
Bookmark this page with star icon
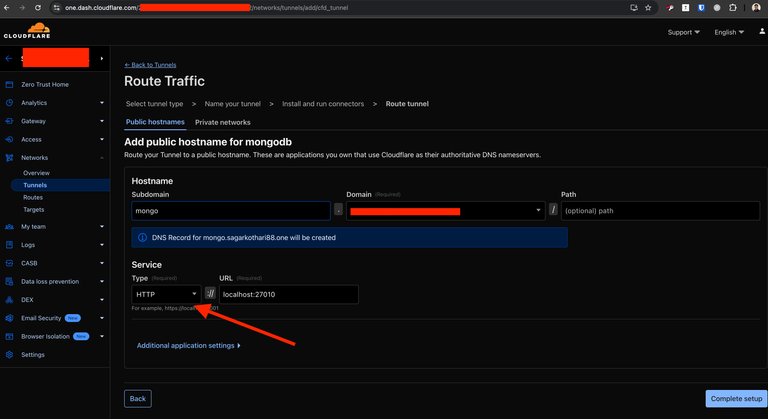[648, 7]
